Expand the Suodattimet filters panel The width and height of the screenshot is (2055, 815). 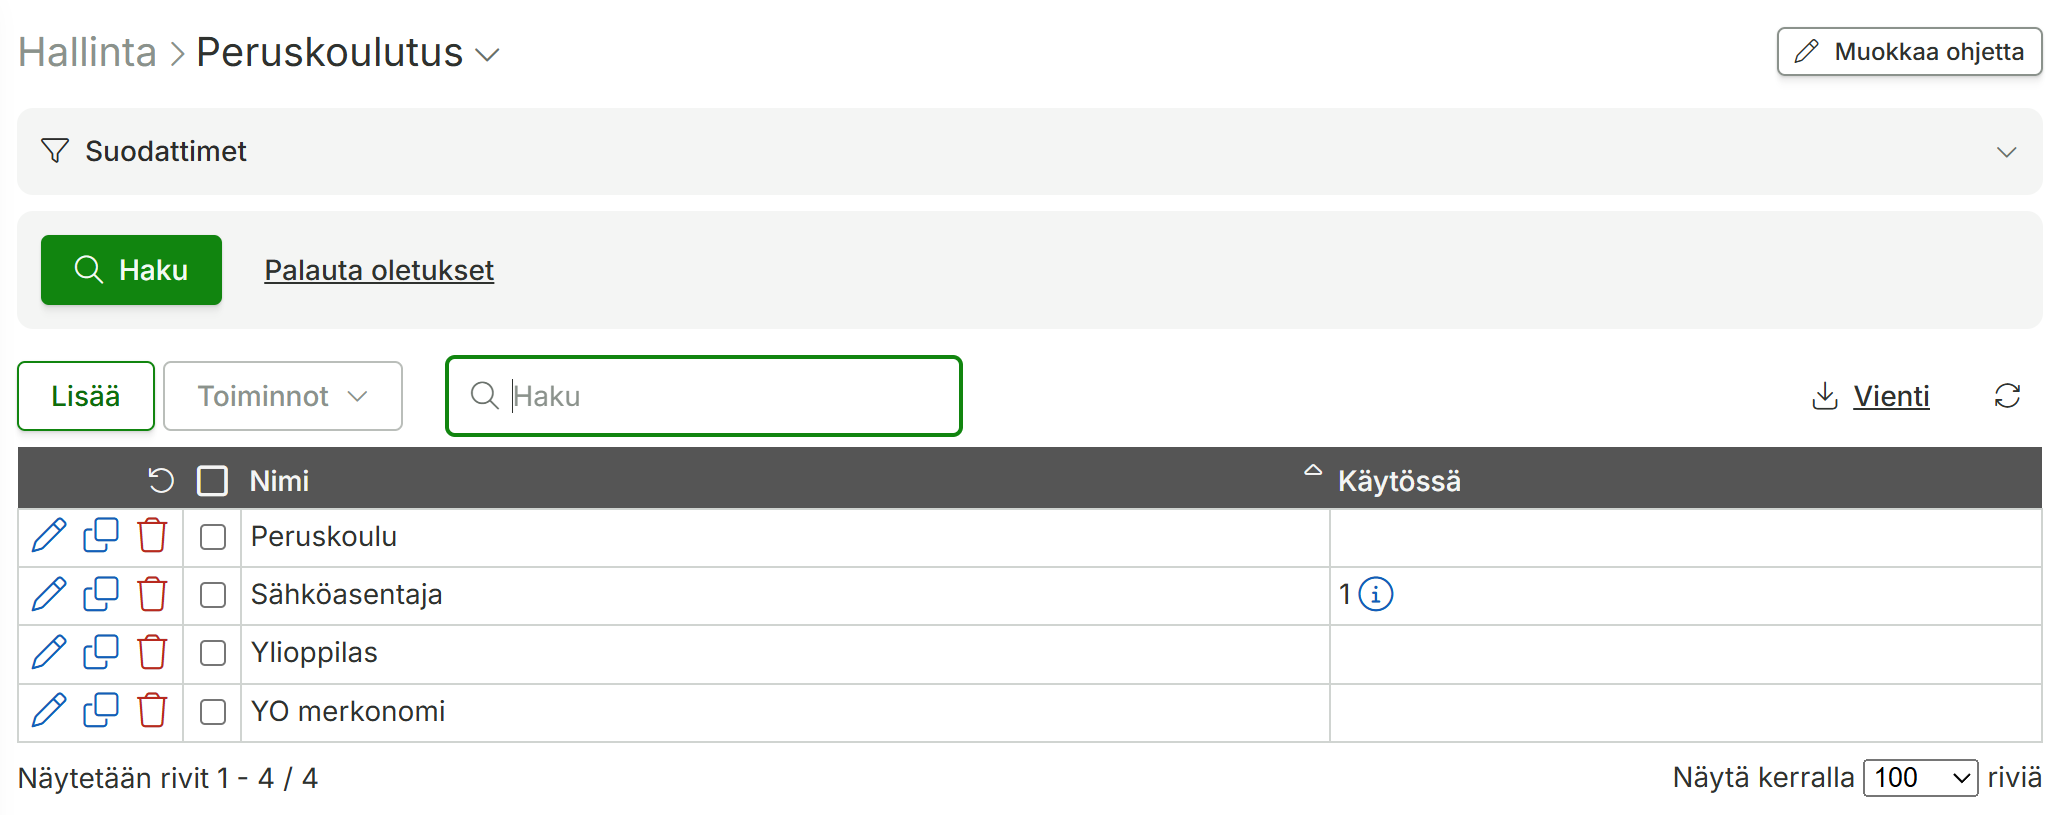[x=1029, y=151]
